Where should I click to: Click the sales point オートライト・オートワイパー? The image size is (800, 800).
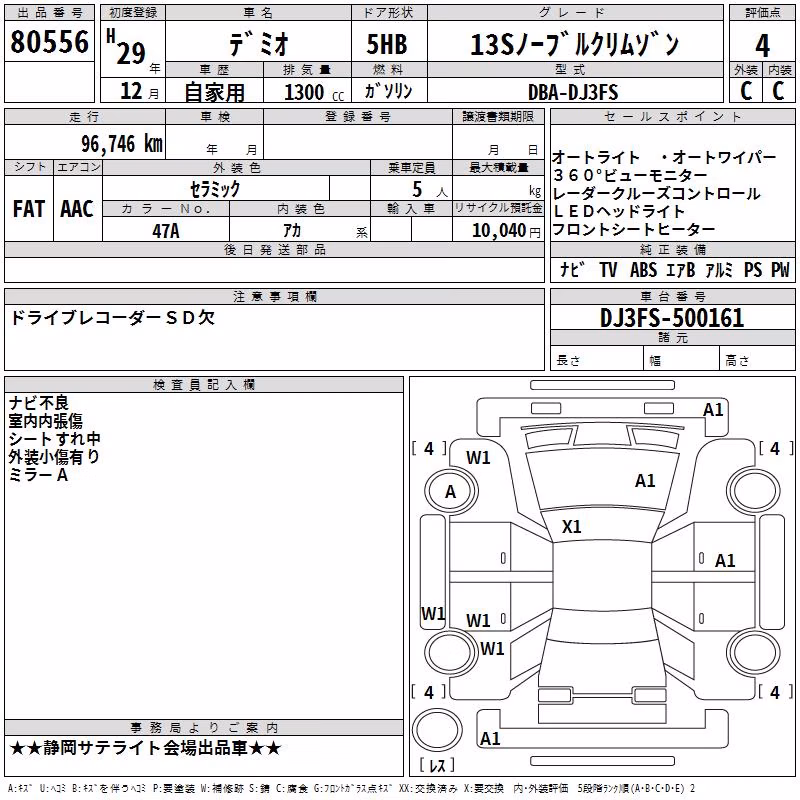664,157
